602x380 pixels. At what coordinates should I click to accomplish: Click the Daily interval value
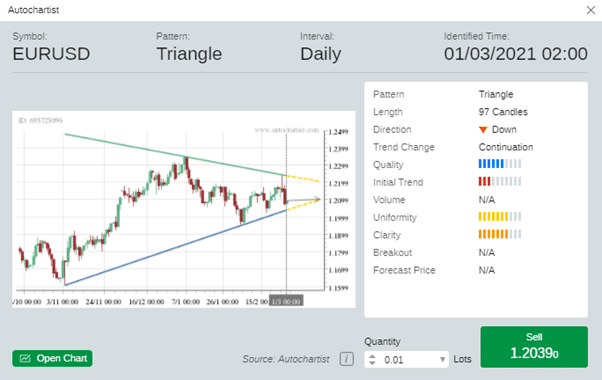click(321, 54)
